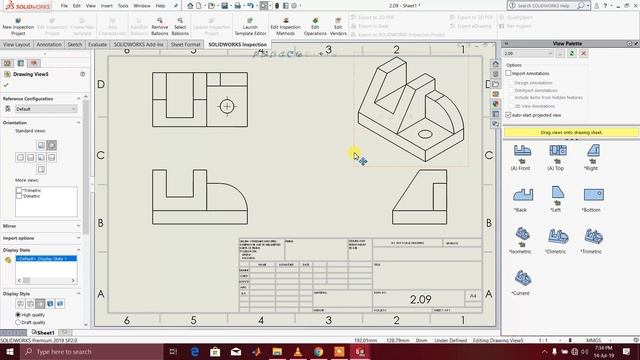Switch to Sketch tab
Image resolution: width=640 pixels, height=360 pixels.
tap(75, 44)
